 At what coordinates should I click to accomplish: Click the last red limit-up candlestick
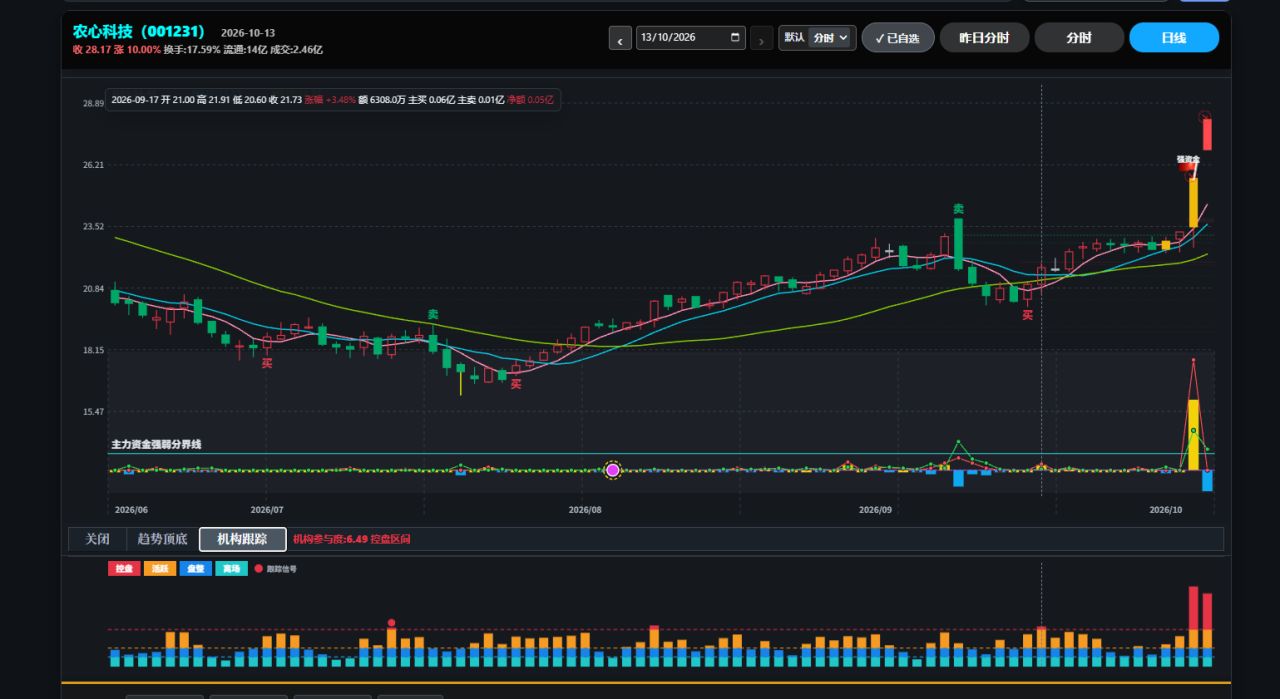[x=1207, y=134]
